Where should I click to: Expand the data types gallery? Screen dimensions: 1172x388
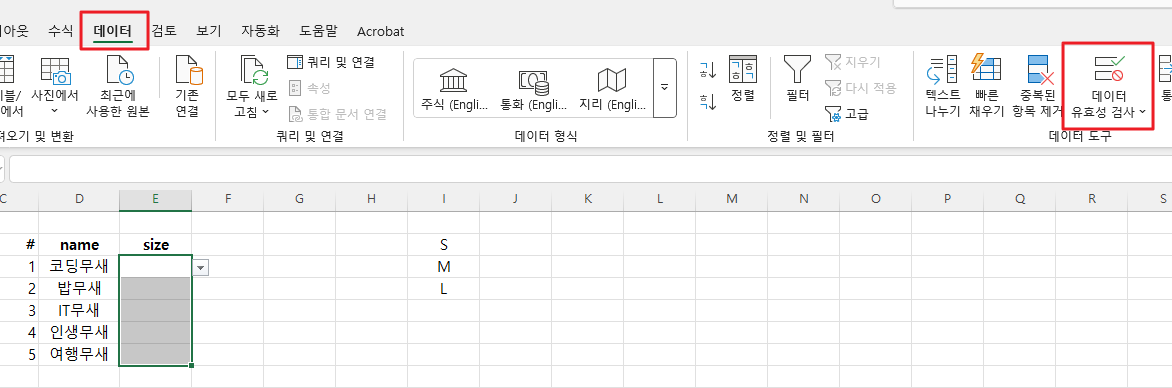click(664, 87)
